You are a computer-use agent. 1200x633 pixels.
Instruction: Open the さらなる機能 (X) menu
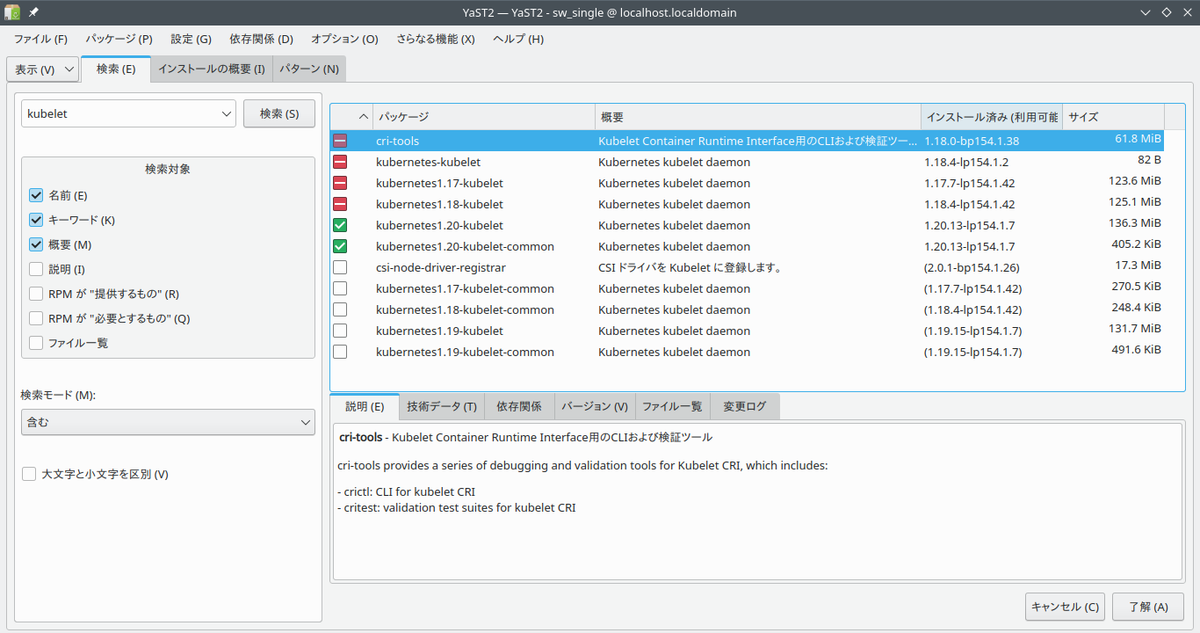point(436,39)
